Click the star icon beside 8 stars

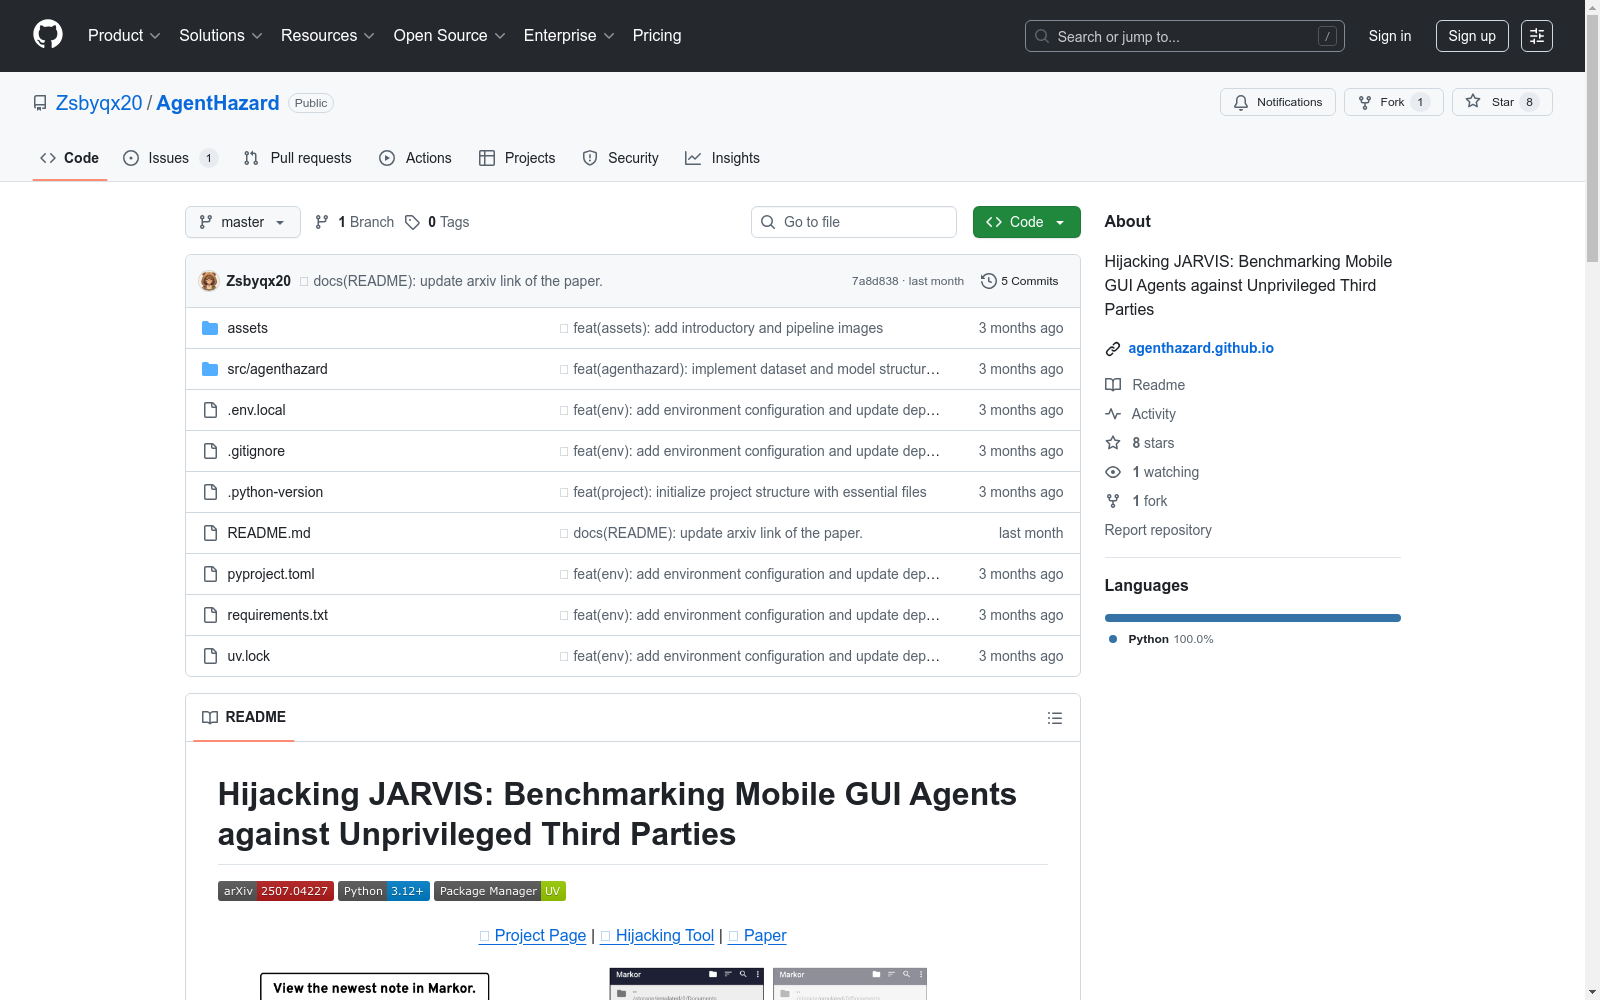click(1113, 443)
